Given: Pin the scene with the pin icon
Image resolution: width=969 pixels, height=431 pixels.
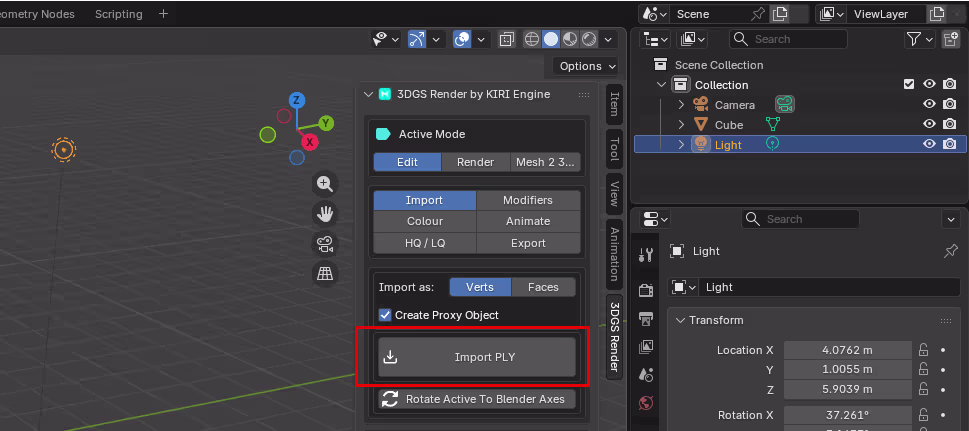Looking at the screenshot, I should (x=757, y=14).
